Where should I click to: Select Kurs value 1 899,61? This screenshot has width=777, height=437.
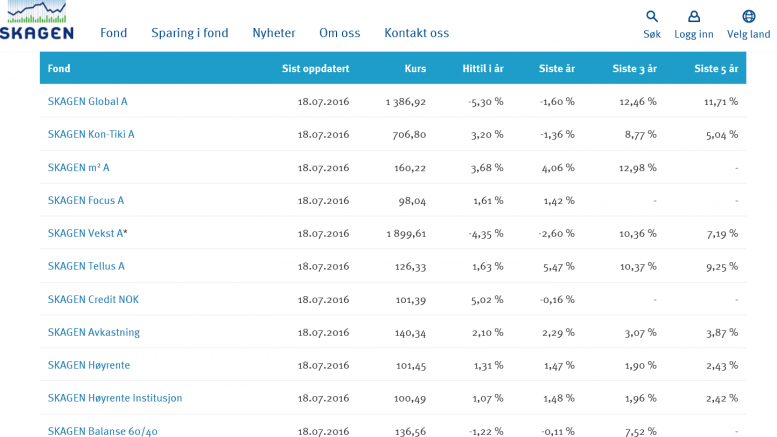tap(406, 233)
